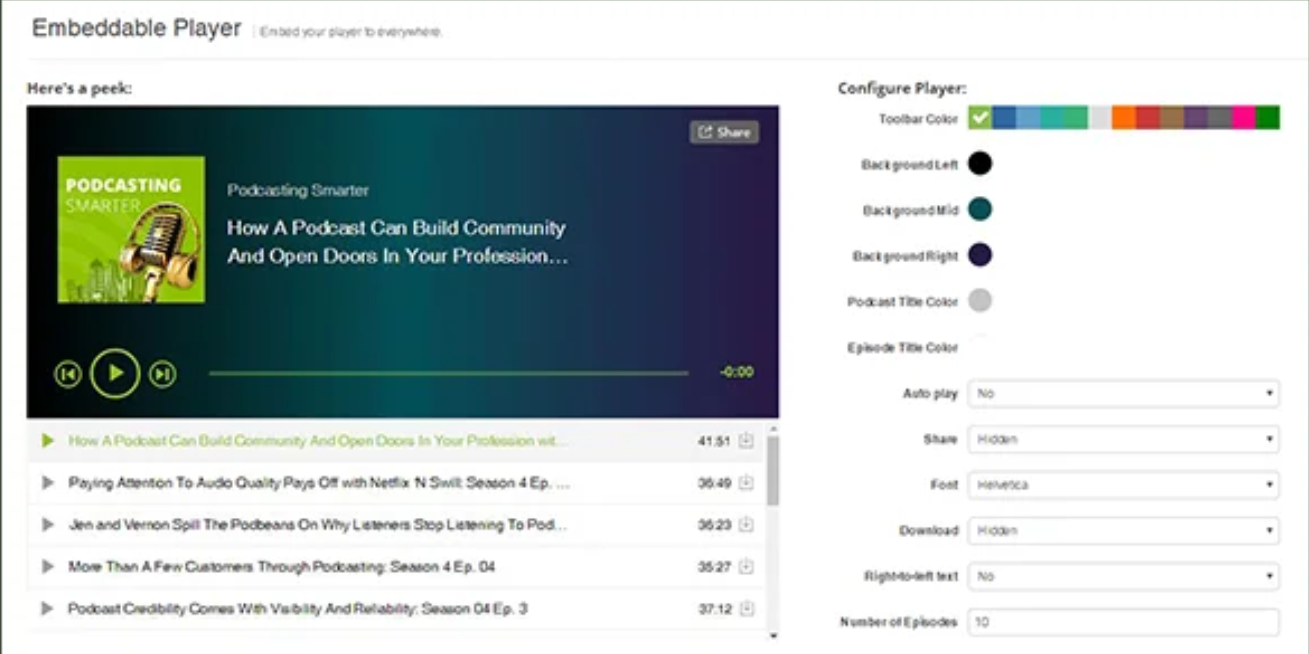The width and height of the screenshot is (1309, 654).
Task: Choose the purple toolbar color swatch
Action: (x=1195, y=118)
